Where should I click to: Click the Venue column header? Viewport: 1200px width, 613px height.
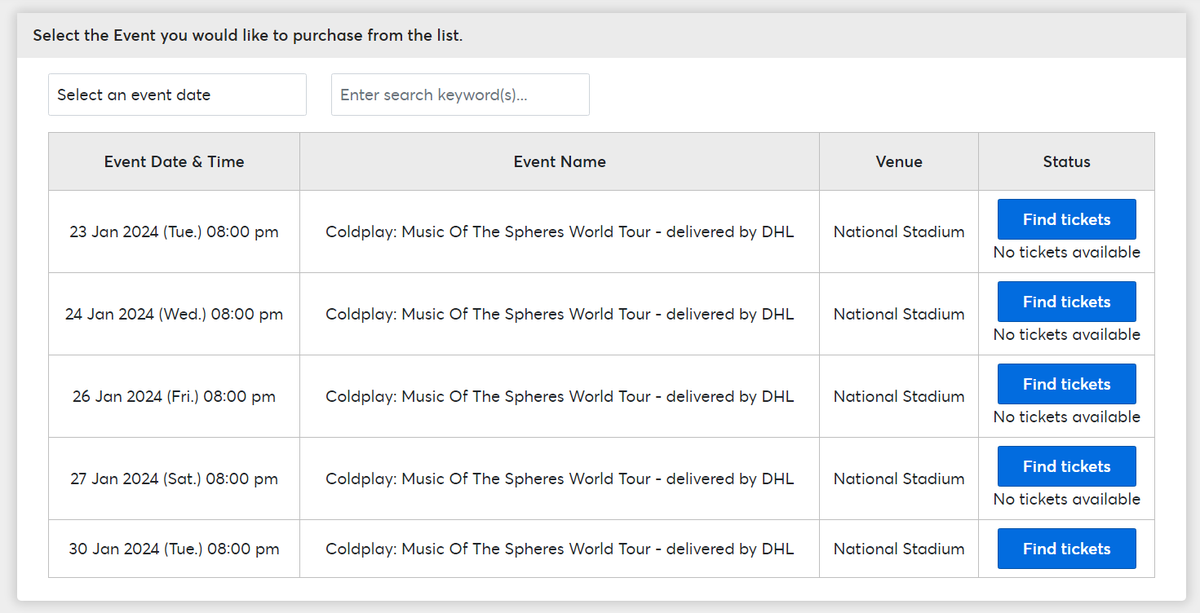coord(899,161)
